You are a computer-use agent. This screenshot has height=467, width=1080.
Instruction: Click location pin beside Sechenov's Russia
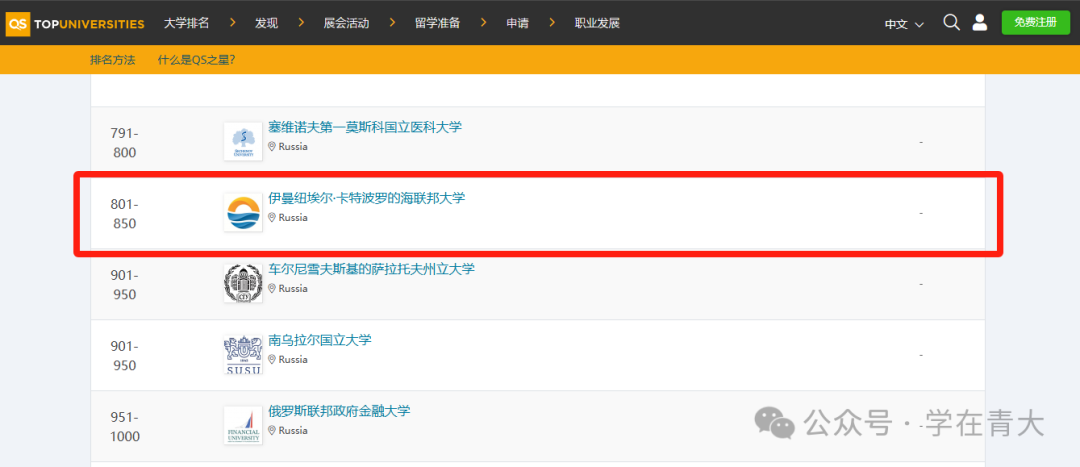pos(272,146)
